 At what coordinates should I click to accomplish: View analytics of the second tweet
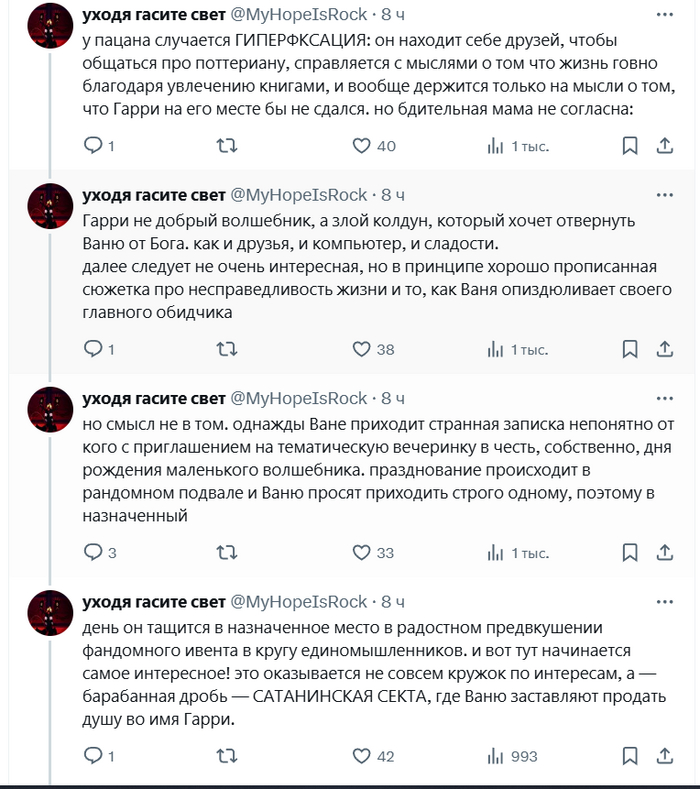(x=495, y=349)
